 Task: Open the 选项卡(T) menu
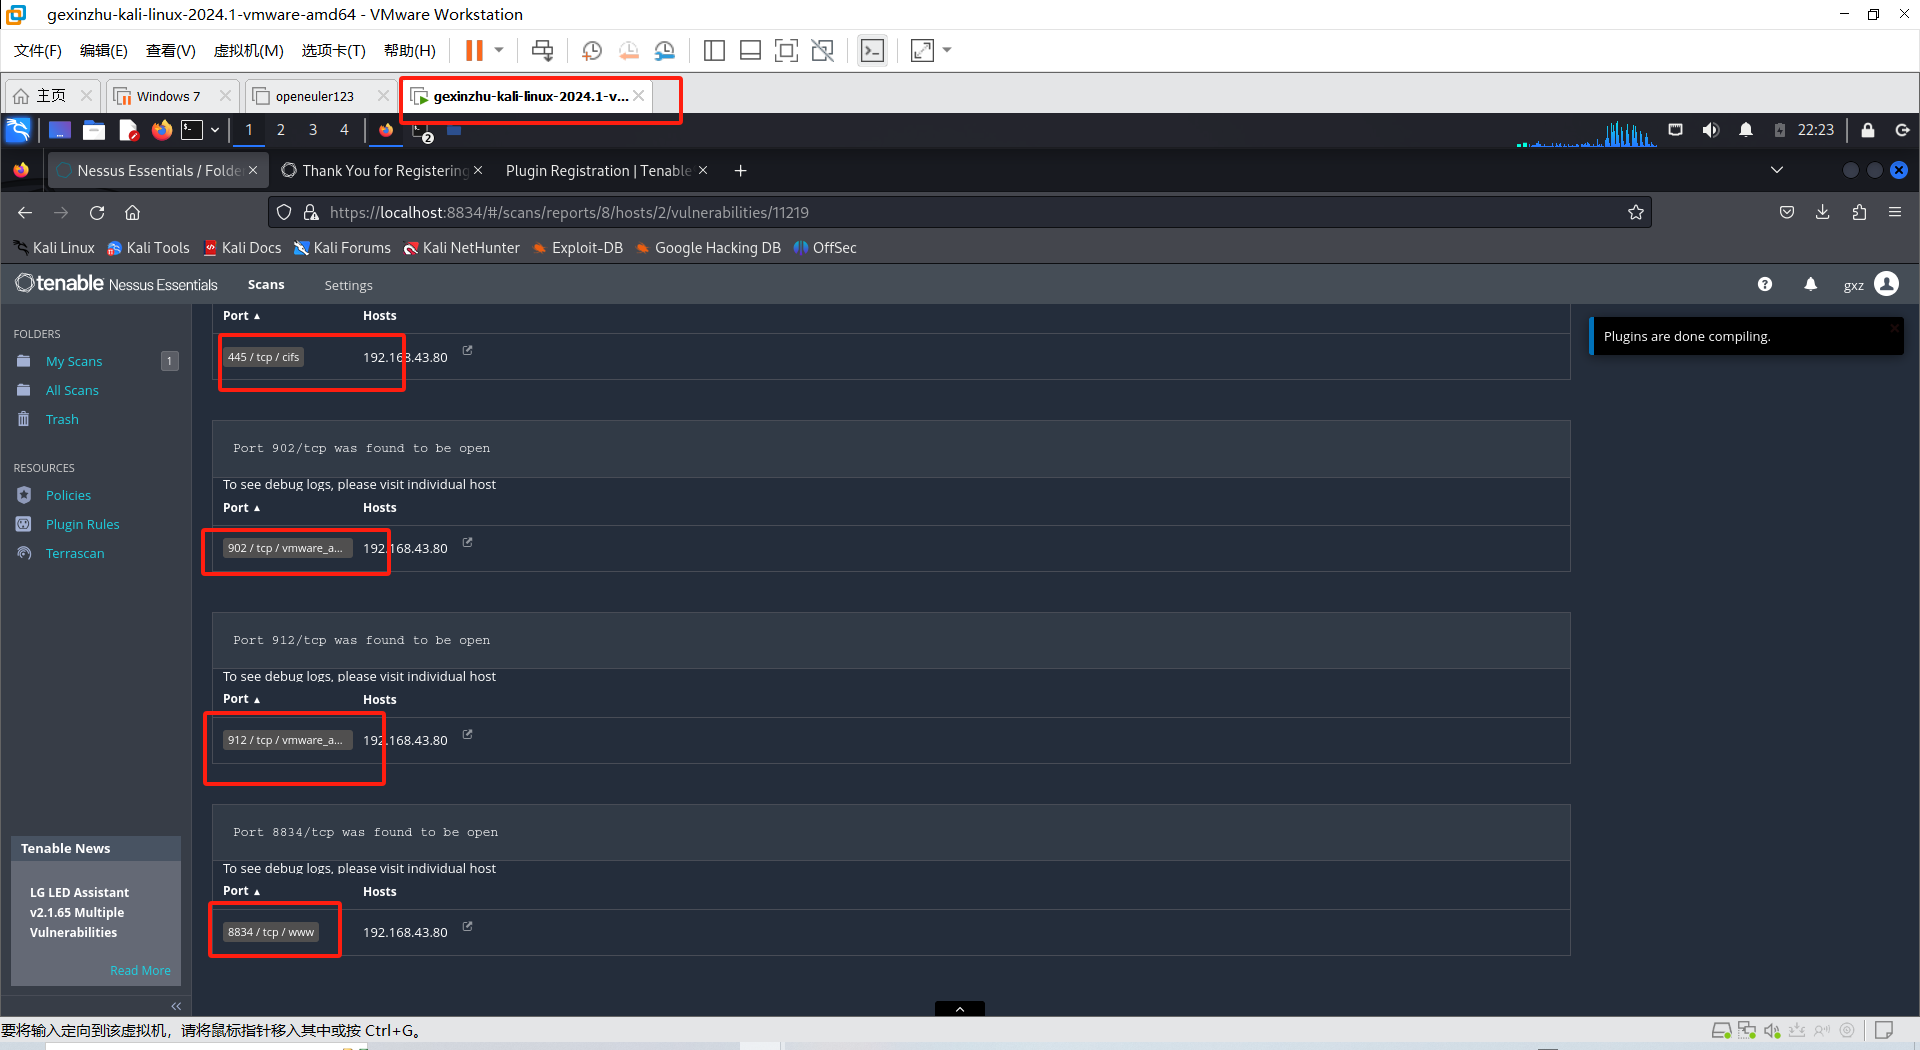click(x=334, y=51)
